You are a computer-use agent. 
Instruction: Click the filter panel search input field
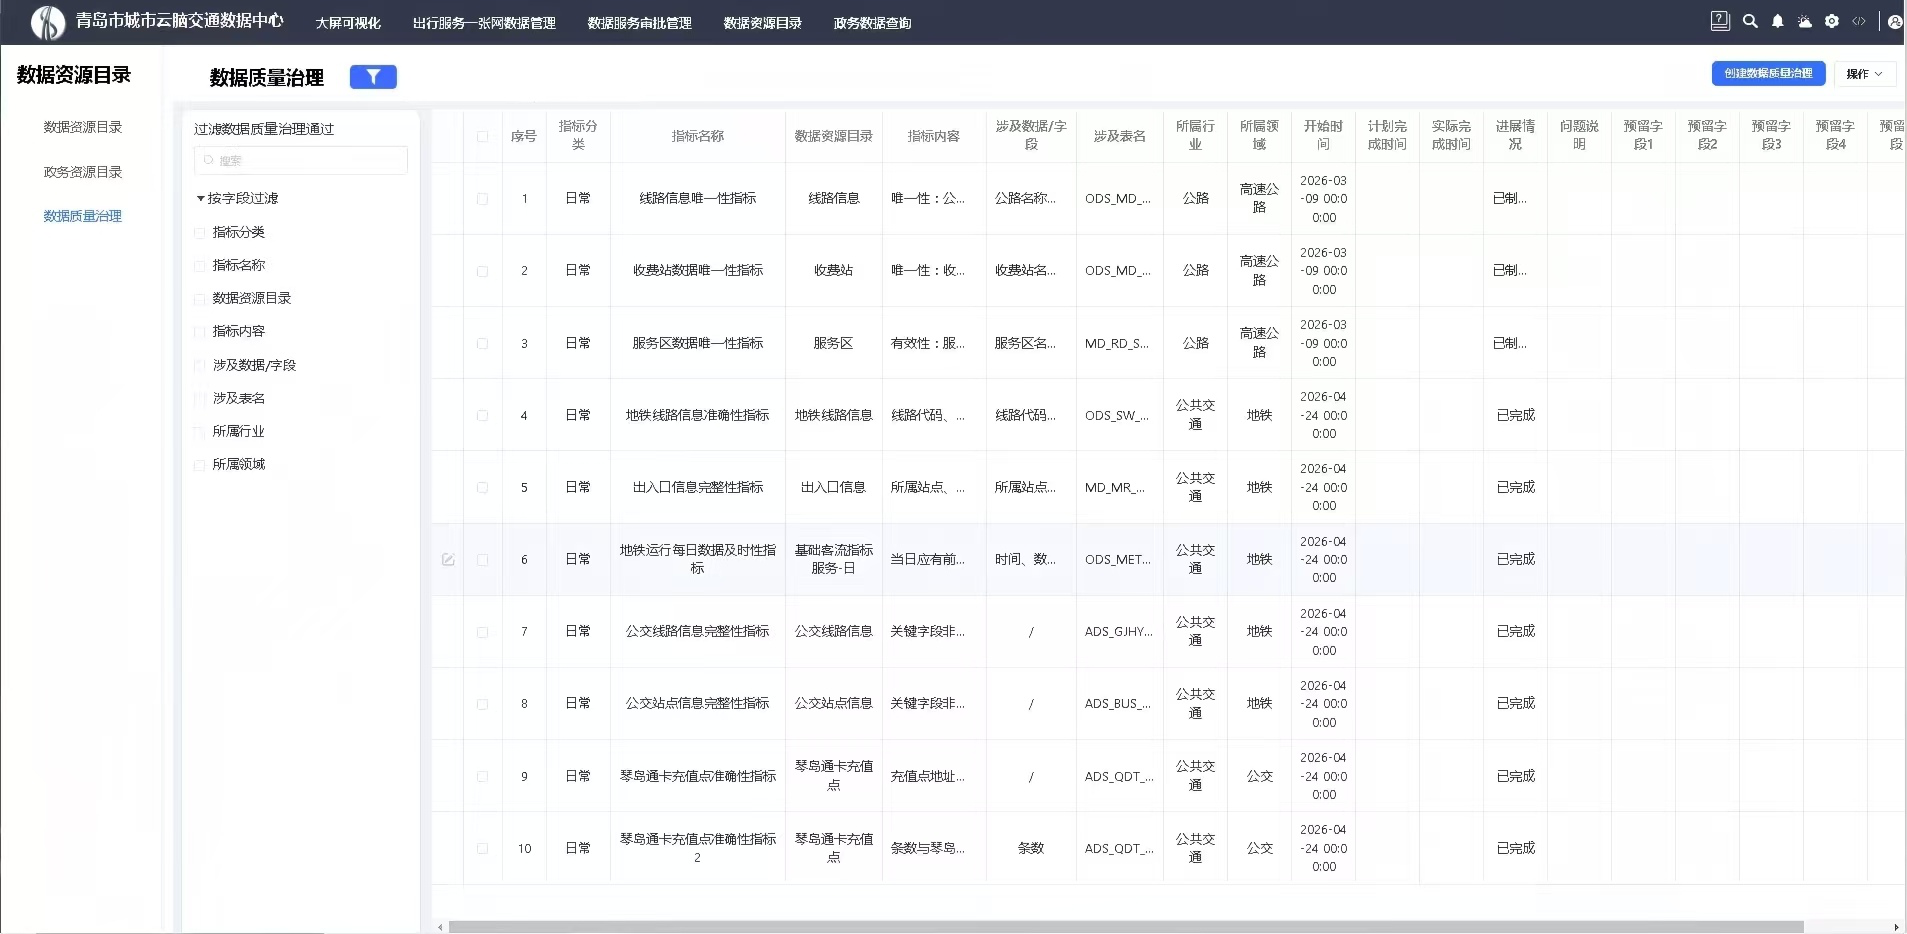(300, 160)
